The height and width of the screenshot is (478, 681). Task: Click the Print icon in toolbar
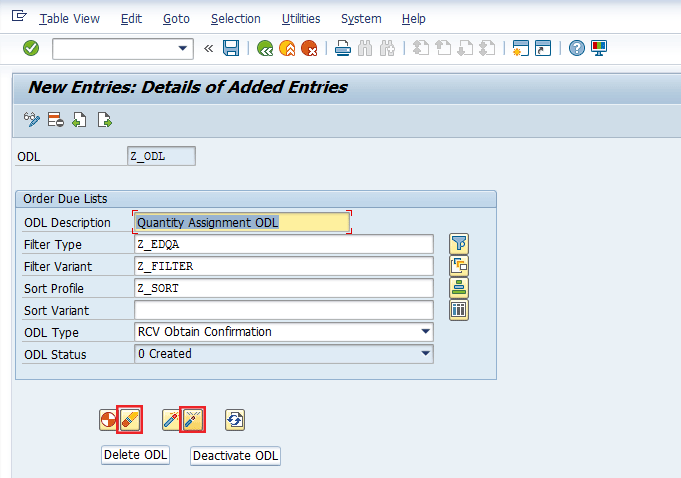coord(342,48)
